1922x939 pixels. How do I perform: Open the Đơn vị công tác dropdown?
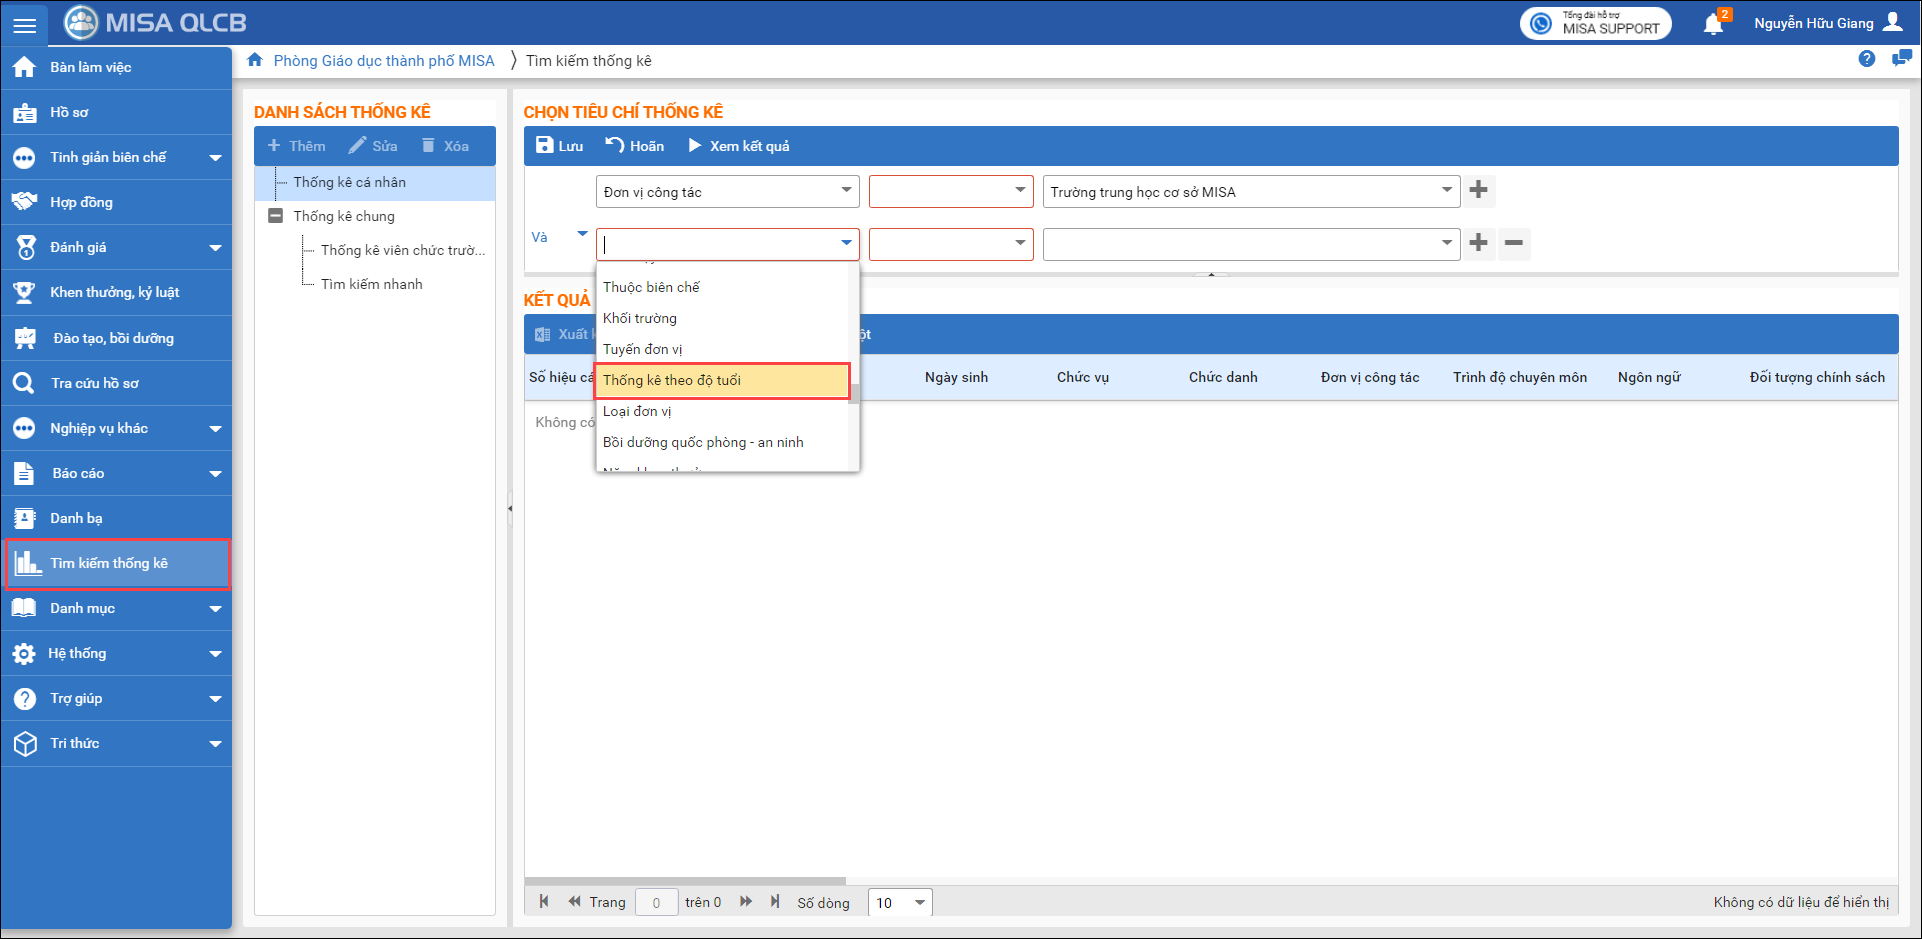[x=846, y=191]
